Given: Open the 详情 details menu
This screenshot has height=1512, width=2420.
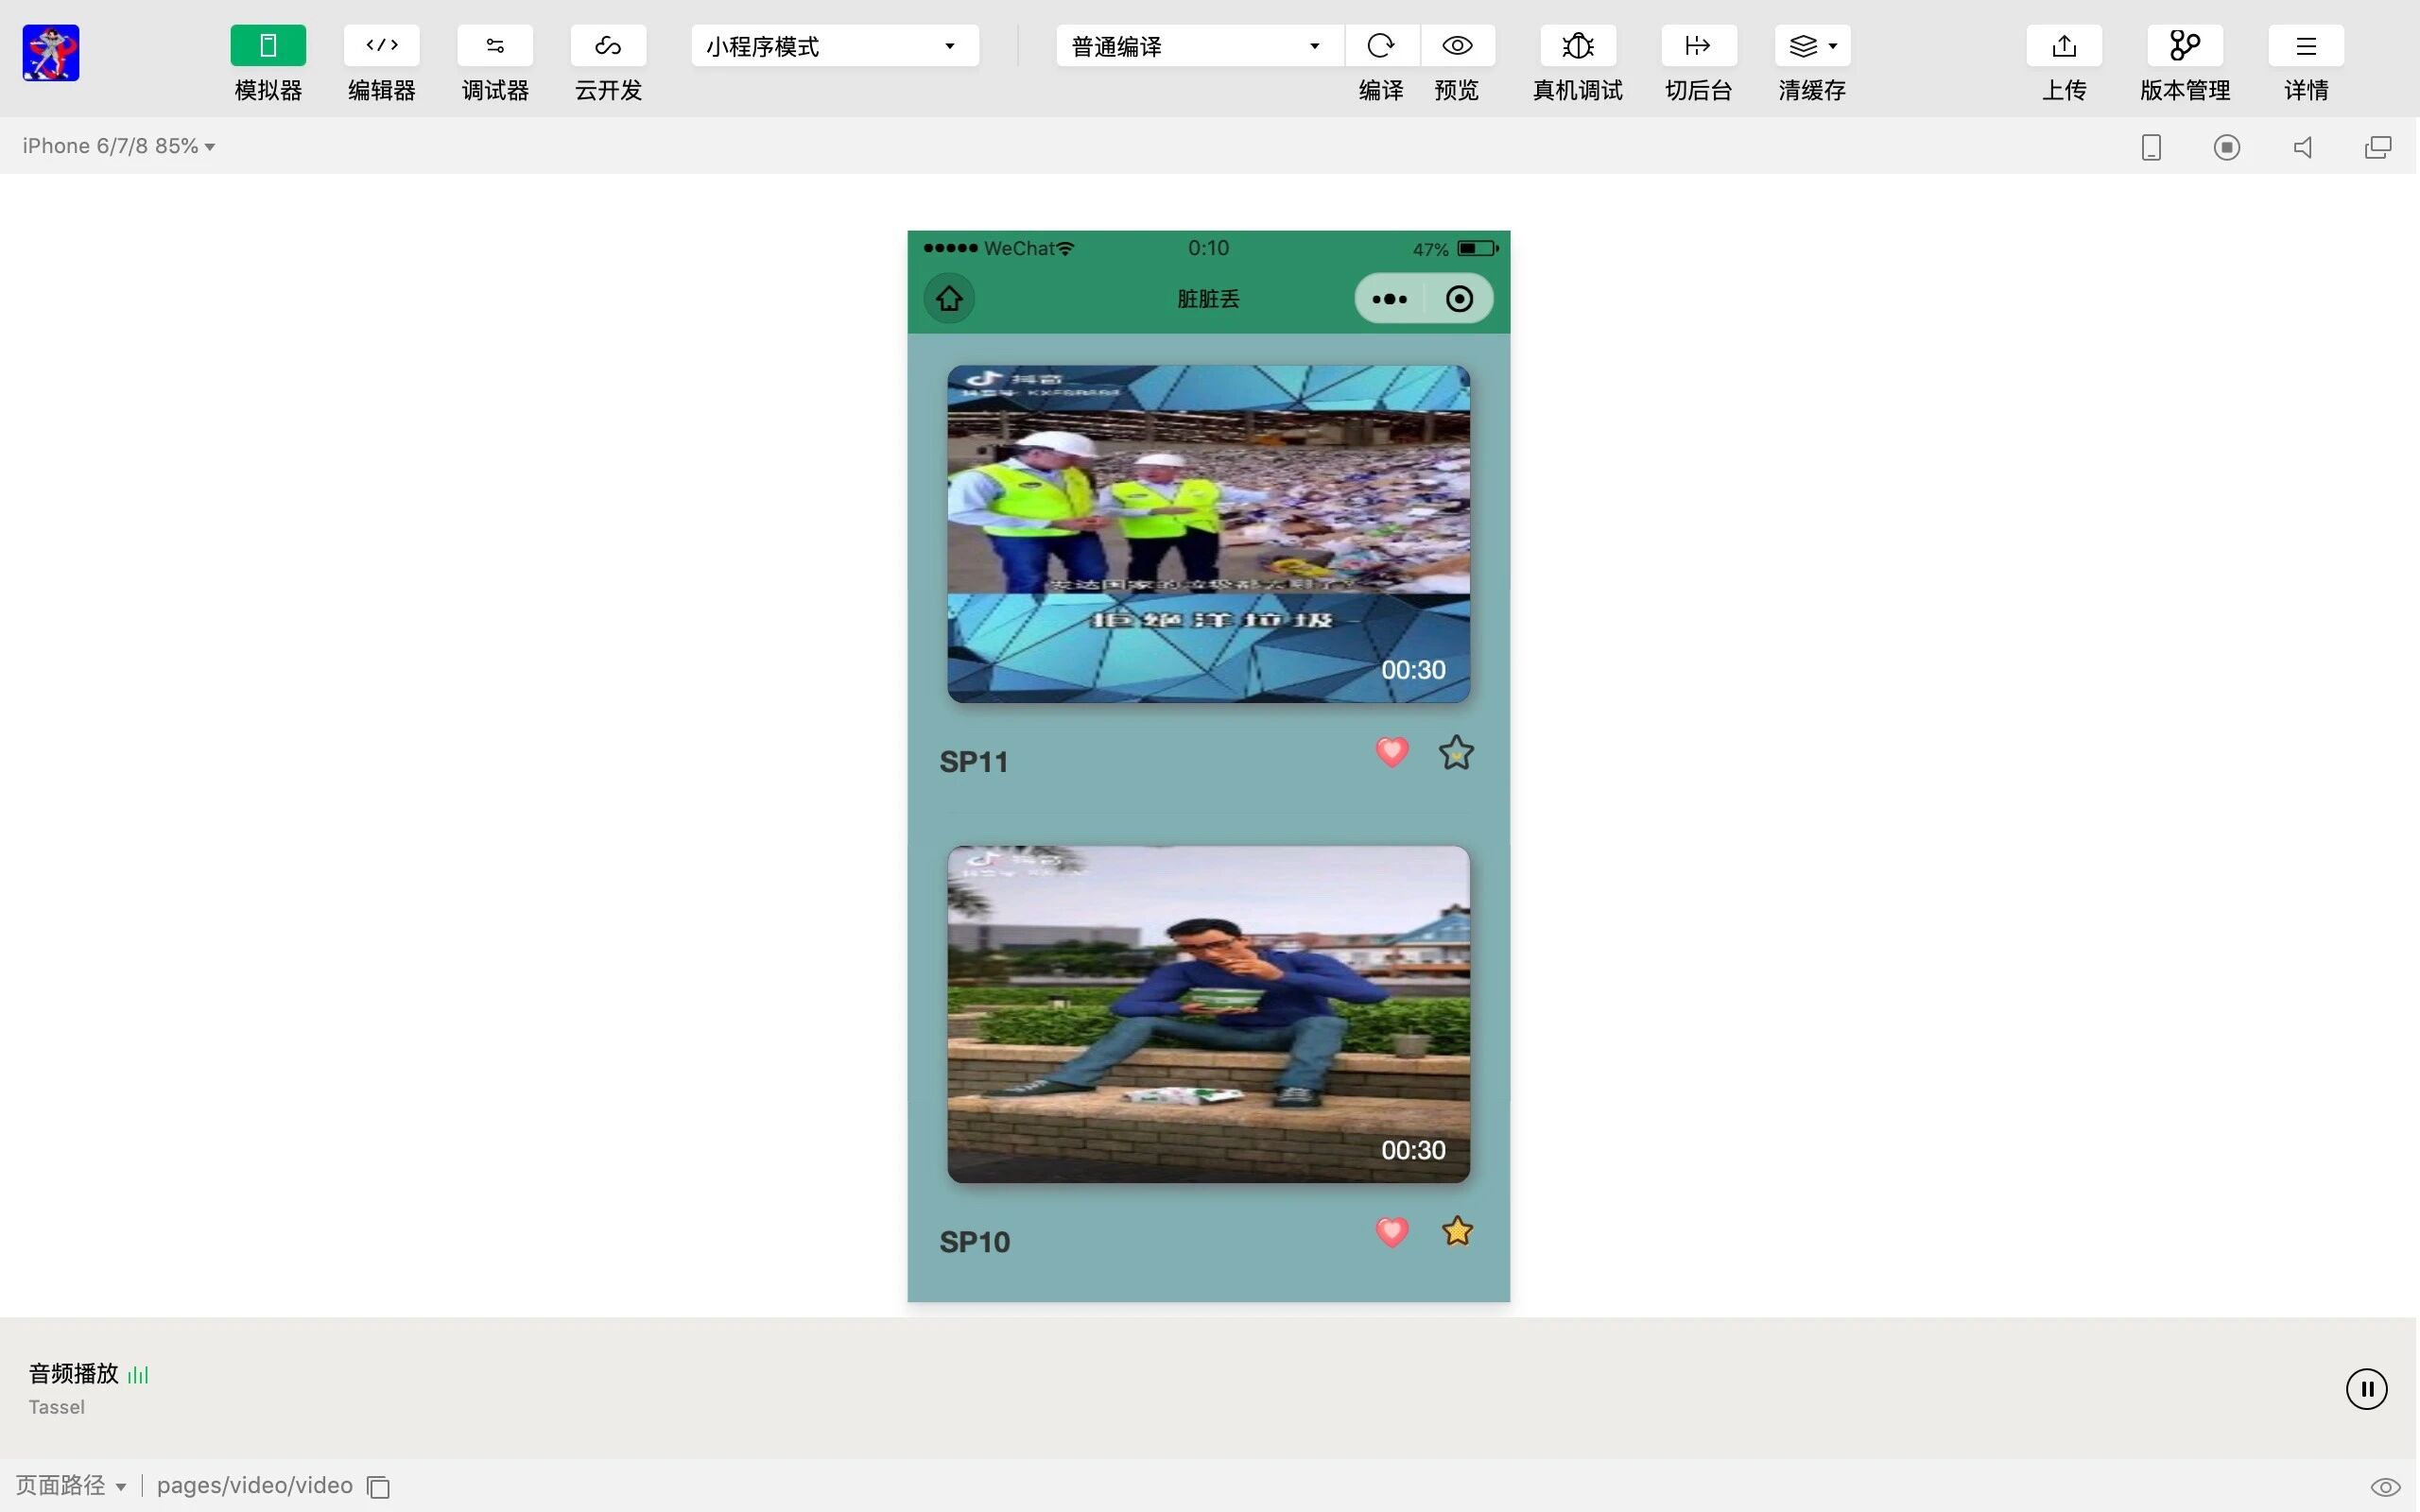Looking at the screenshot, I should [2305, 46].
